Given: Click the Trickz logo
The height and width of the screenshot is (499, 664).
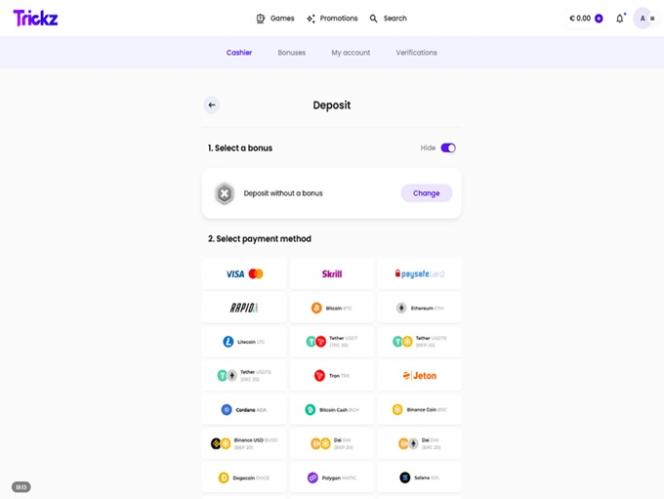Looking at the screenshot, I should (36, 18).
